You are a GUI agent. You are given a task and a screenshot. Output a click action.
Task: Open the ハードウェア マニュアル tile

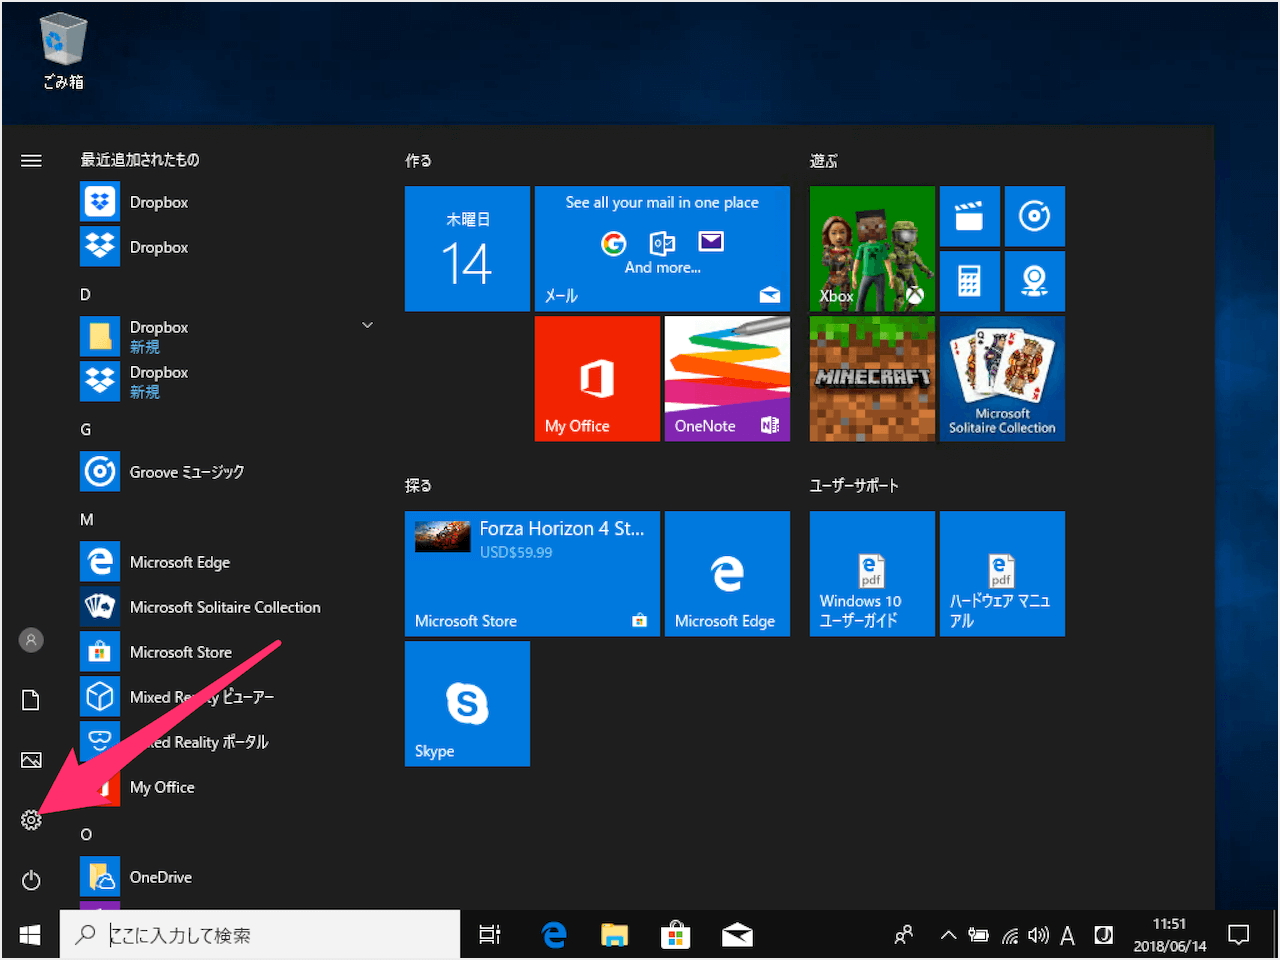1002,574
